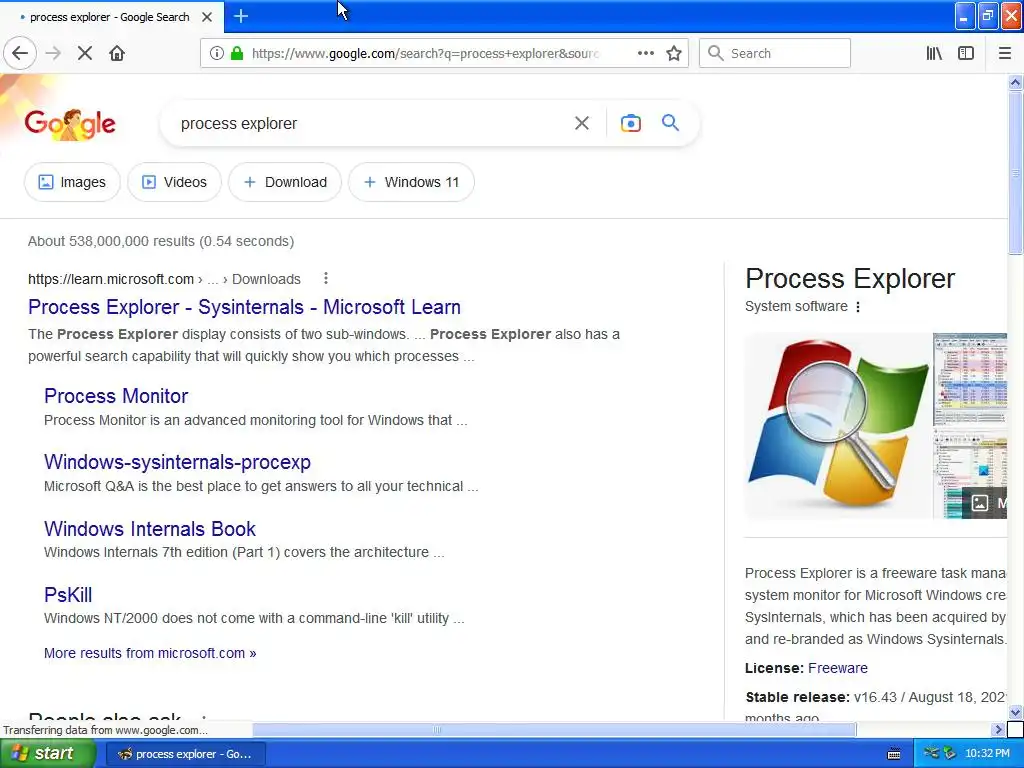The height and width of the screenshot is (768, 1024).
Task: Click the results count text
Action: (161, 241)
